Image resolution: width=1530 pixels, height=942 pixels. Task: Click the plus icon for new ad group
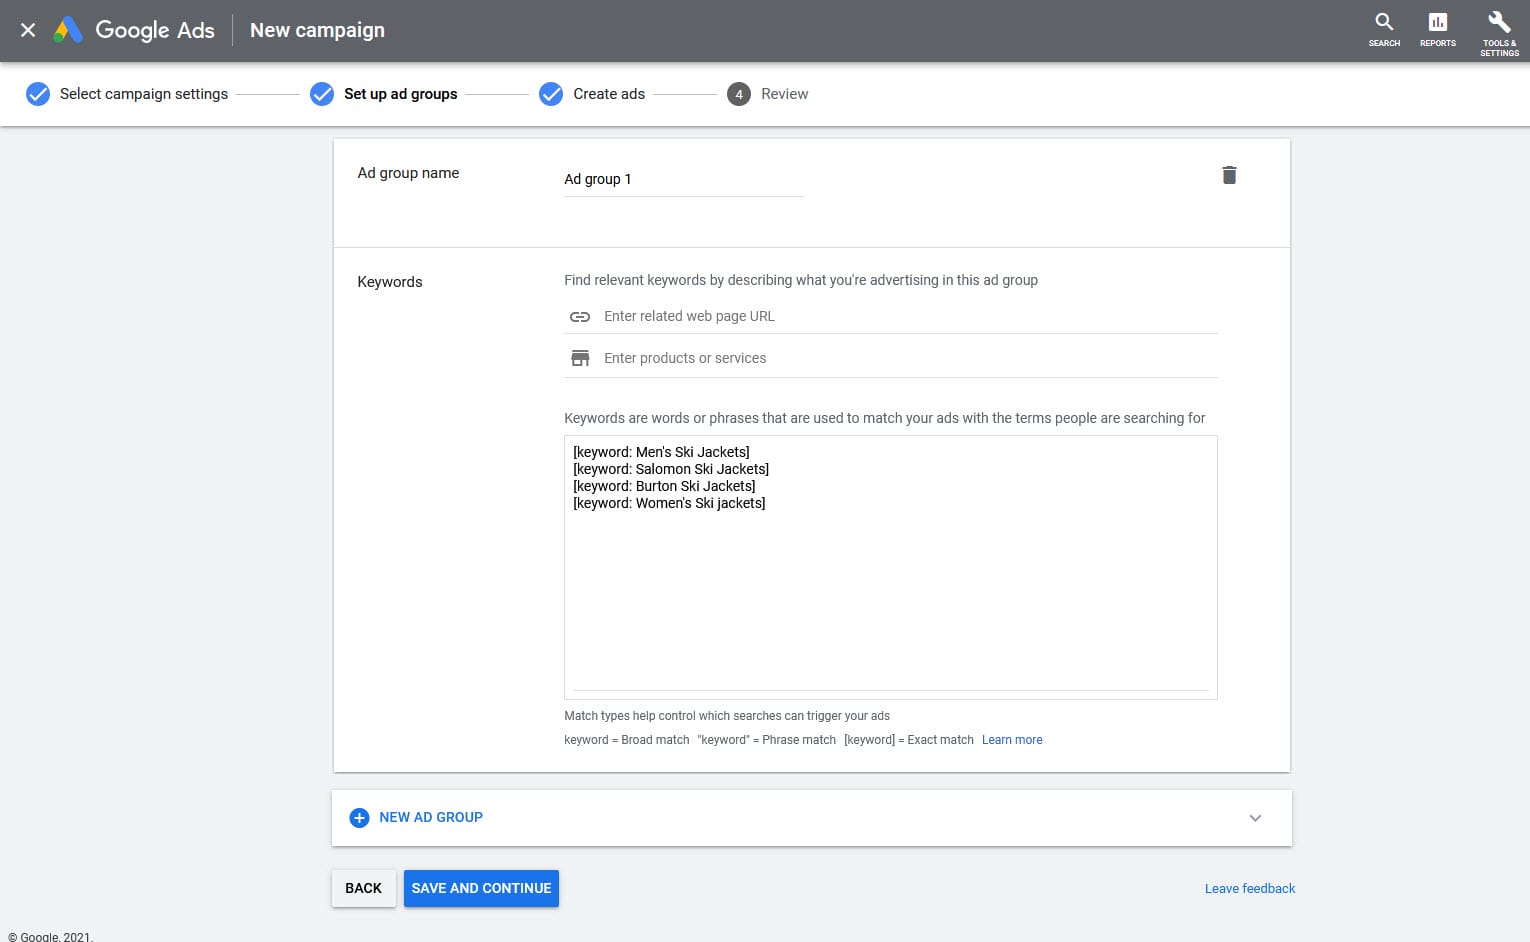[359, 818]
